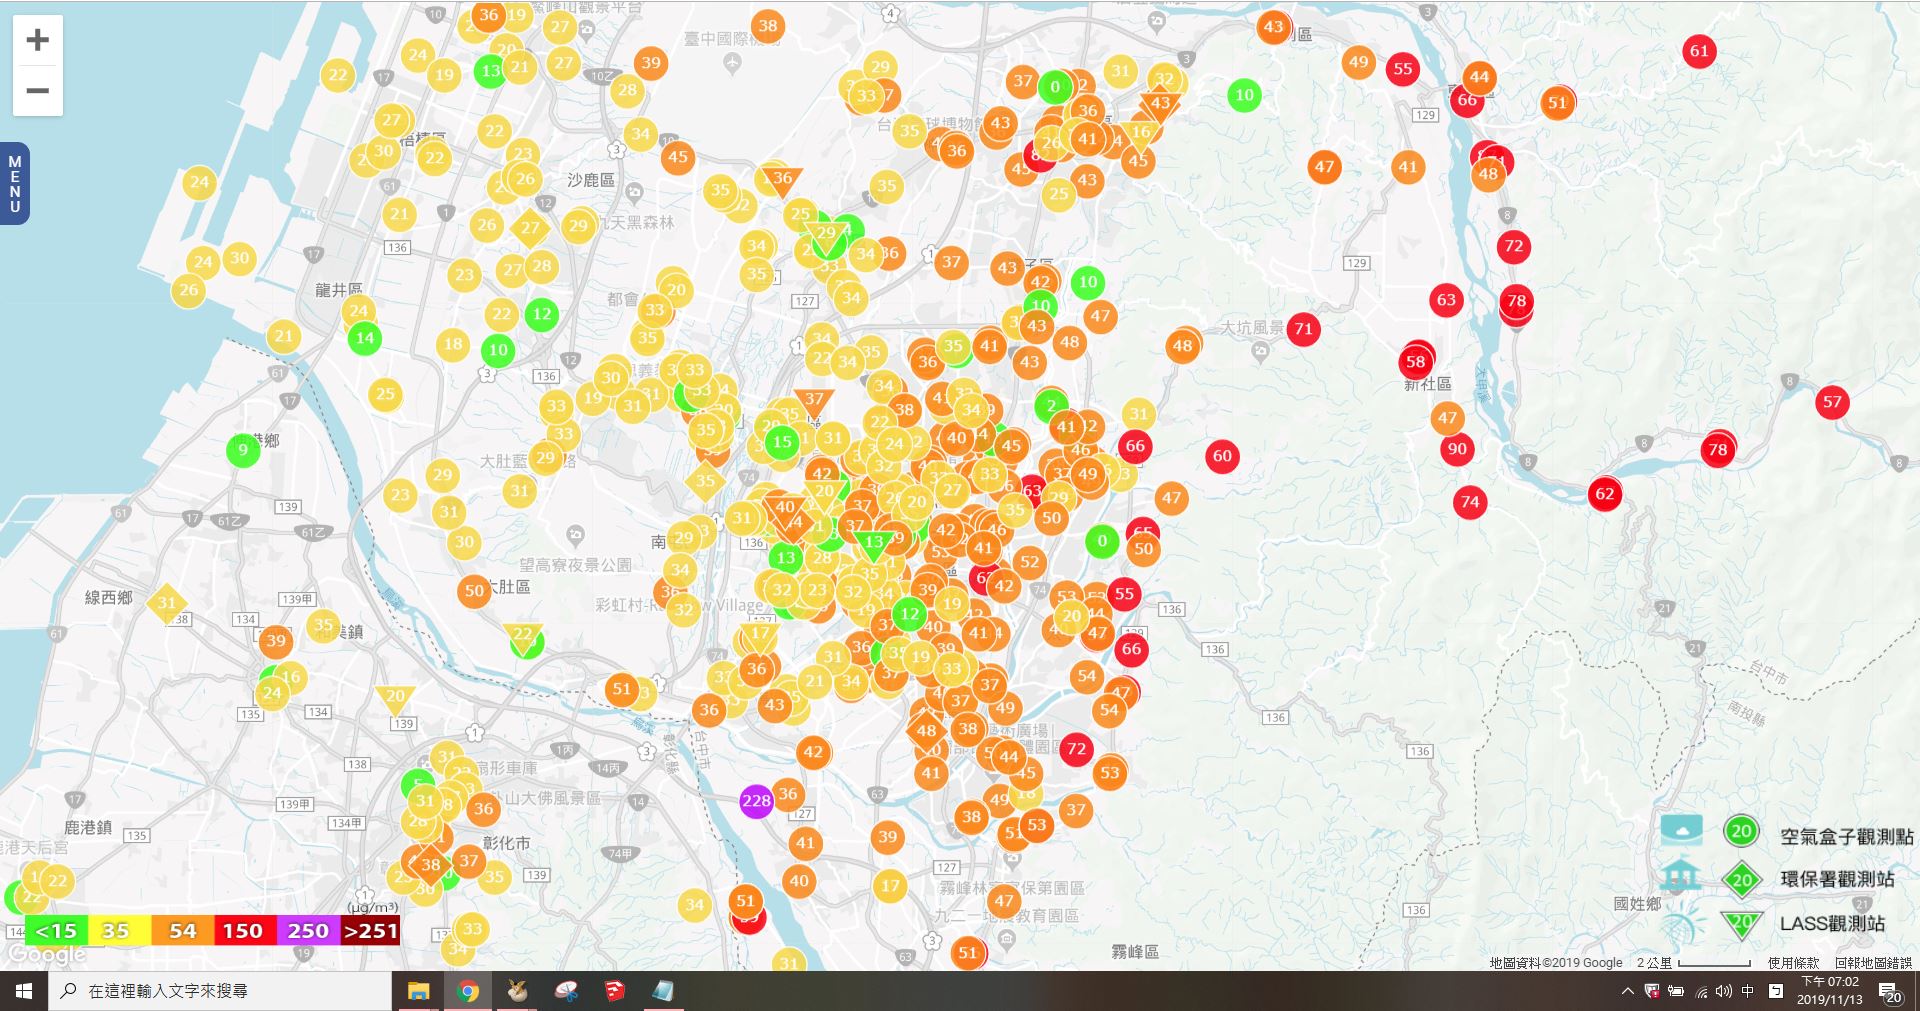Open the Snipping Tool taskbar icon
This screenshot has width=1920, height=1011.
point(566,991)
